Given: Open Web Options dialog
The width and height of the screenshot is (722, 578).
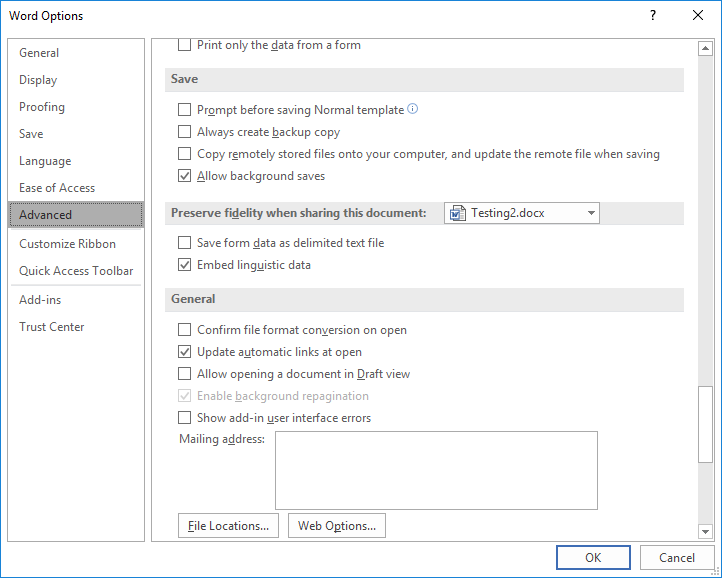Looking at the screenshot, I should point(337,526).
